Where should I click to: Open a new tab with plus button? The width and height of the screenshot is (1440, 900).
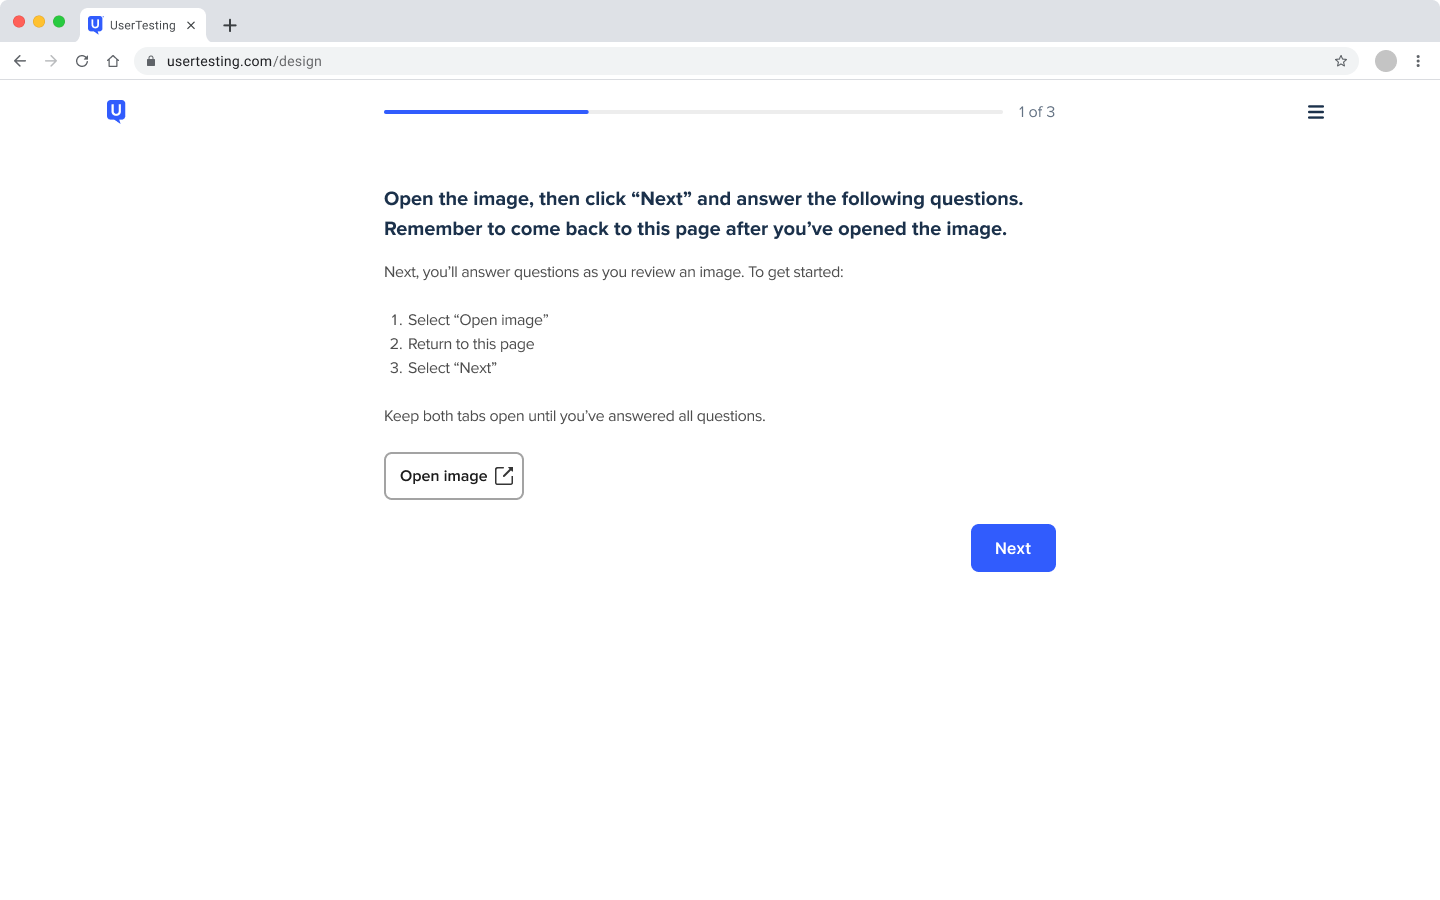(x=230, y=25)
